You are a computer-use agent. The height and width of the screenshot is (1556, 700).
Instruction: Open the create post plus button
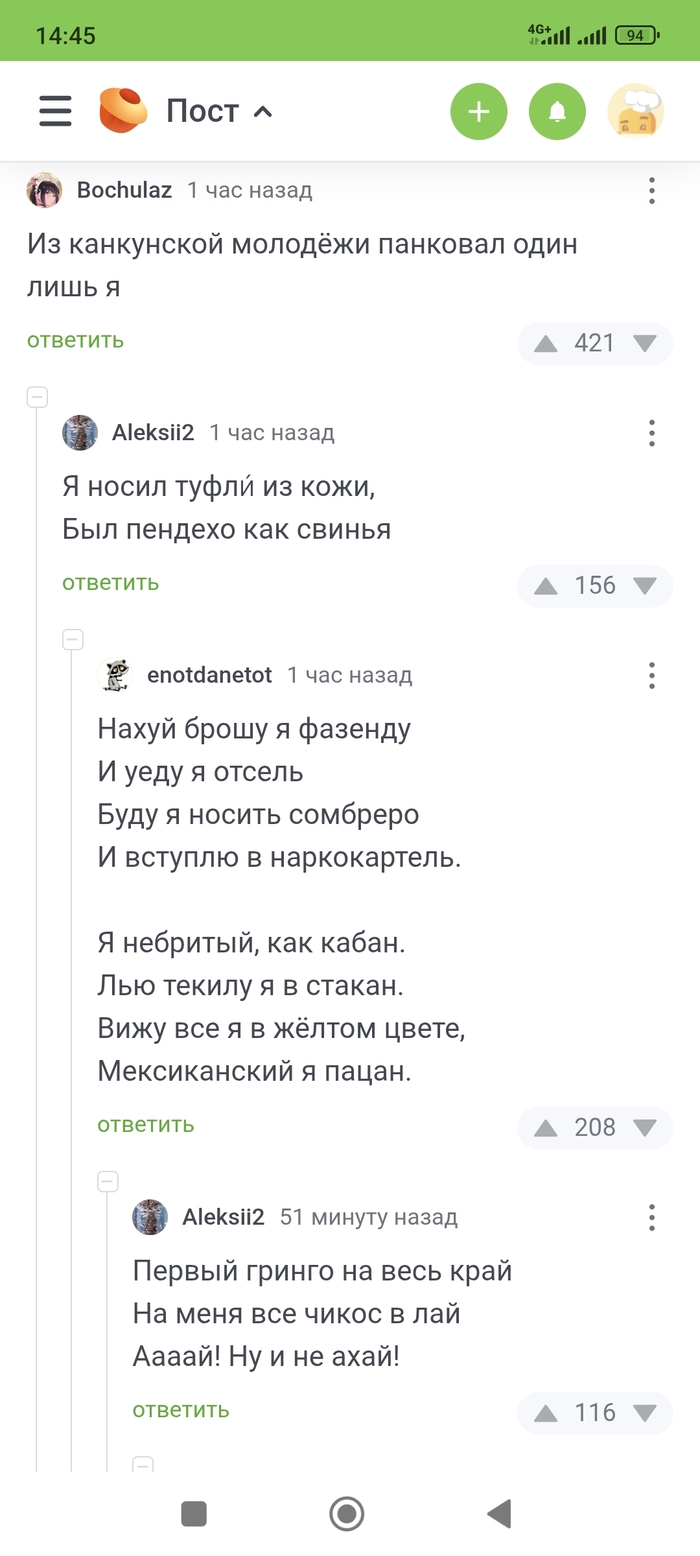[x=478, y=111]
